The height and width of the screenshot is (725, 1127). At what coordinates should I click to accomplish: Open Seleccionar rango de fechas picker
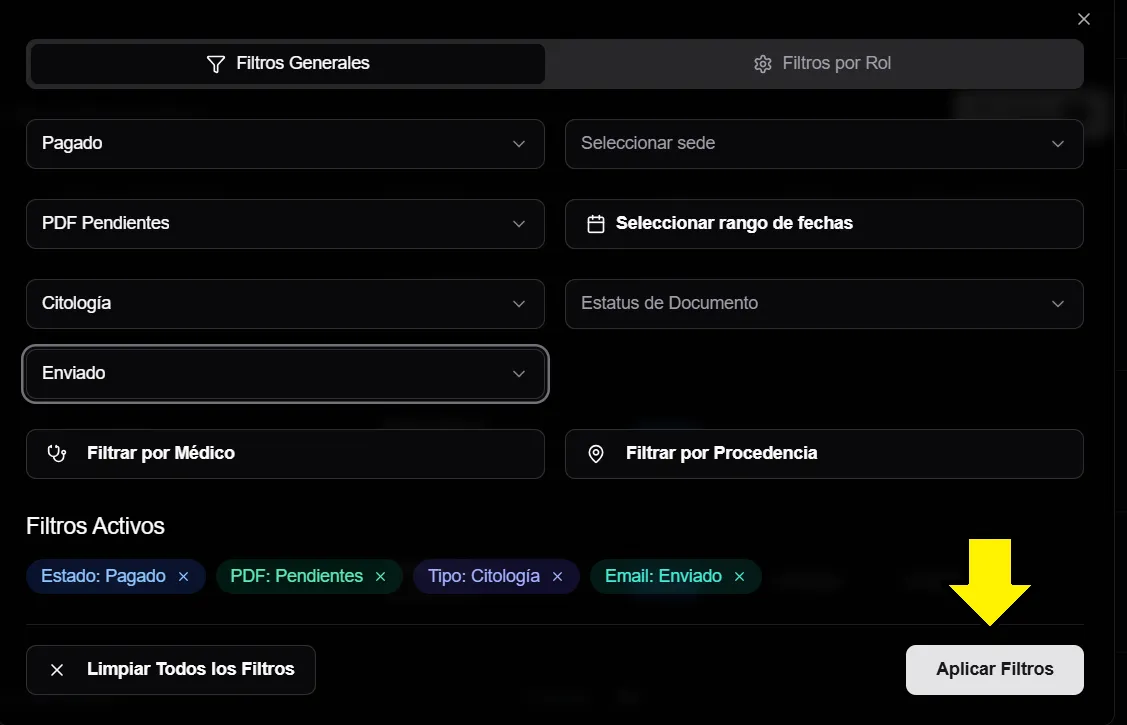tap(824, 224)
